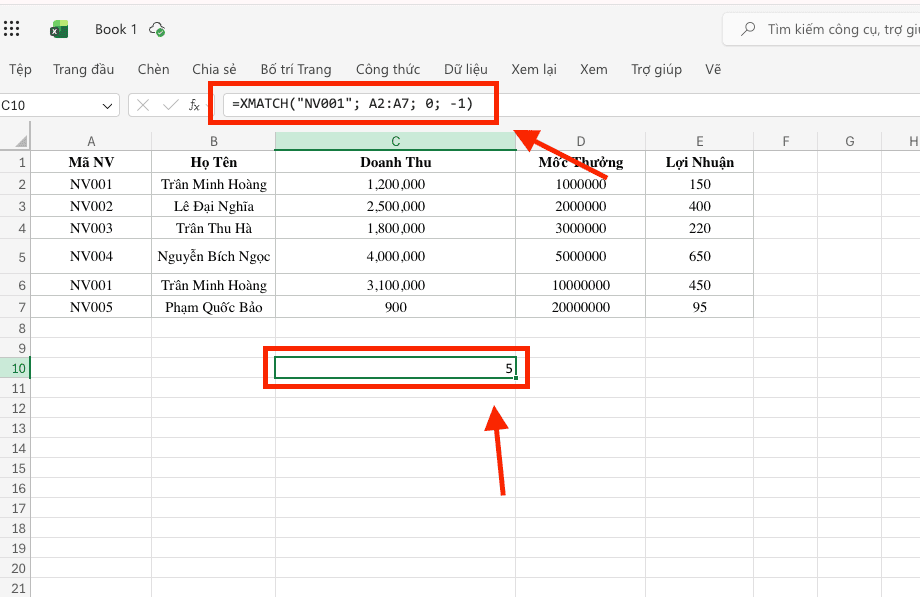Click the cloud saved status icon
This screenshot has width=920, height=597.
(157, 29)
